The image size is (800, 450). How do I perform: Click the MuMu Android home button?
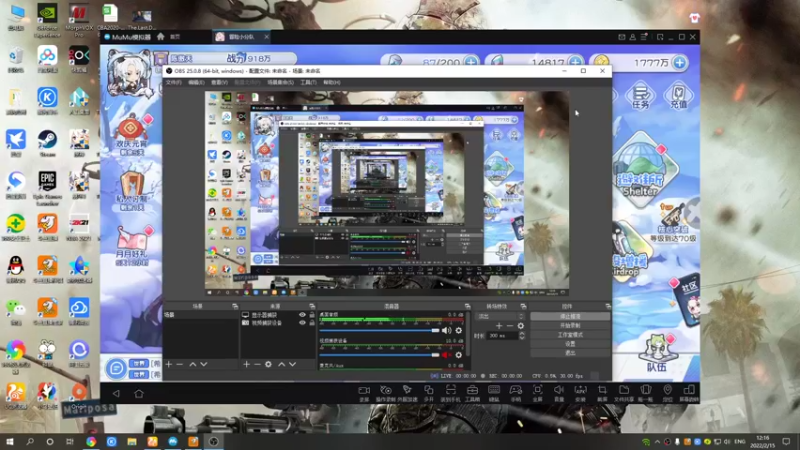tap(139, 393)
